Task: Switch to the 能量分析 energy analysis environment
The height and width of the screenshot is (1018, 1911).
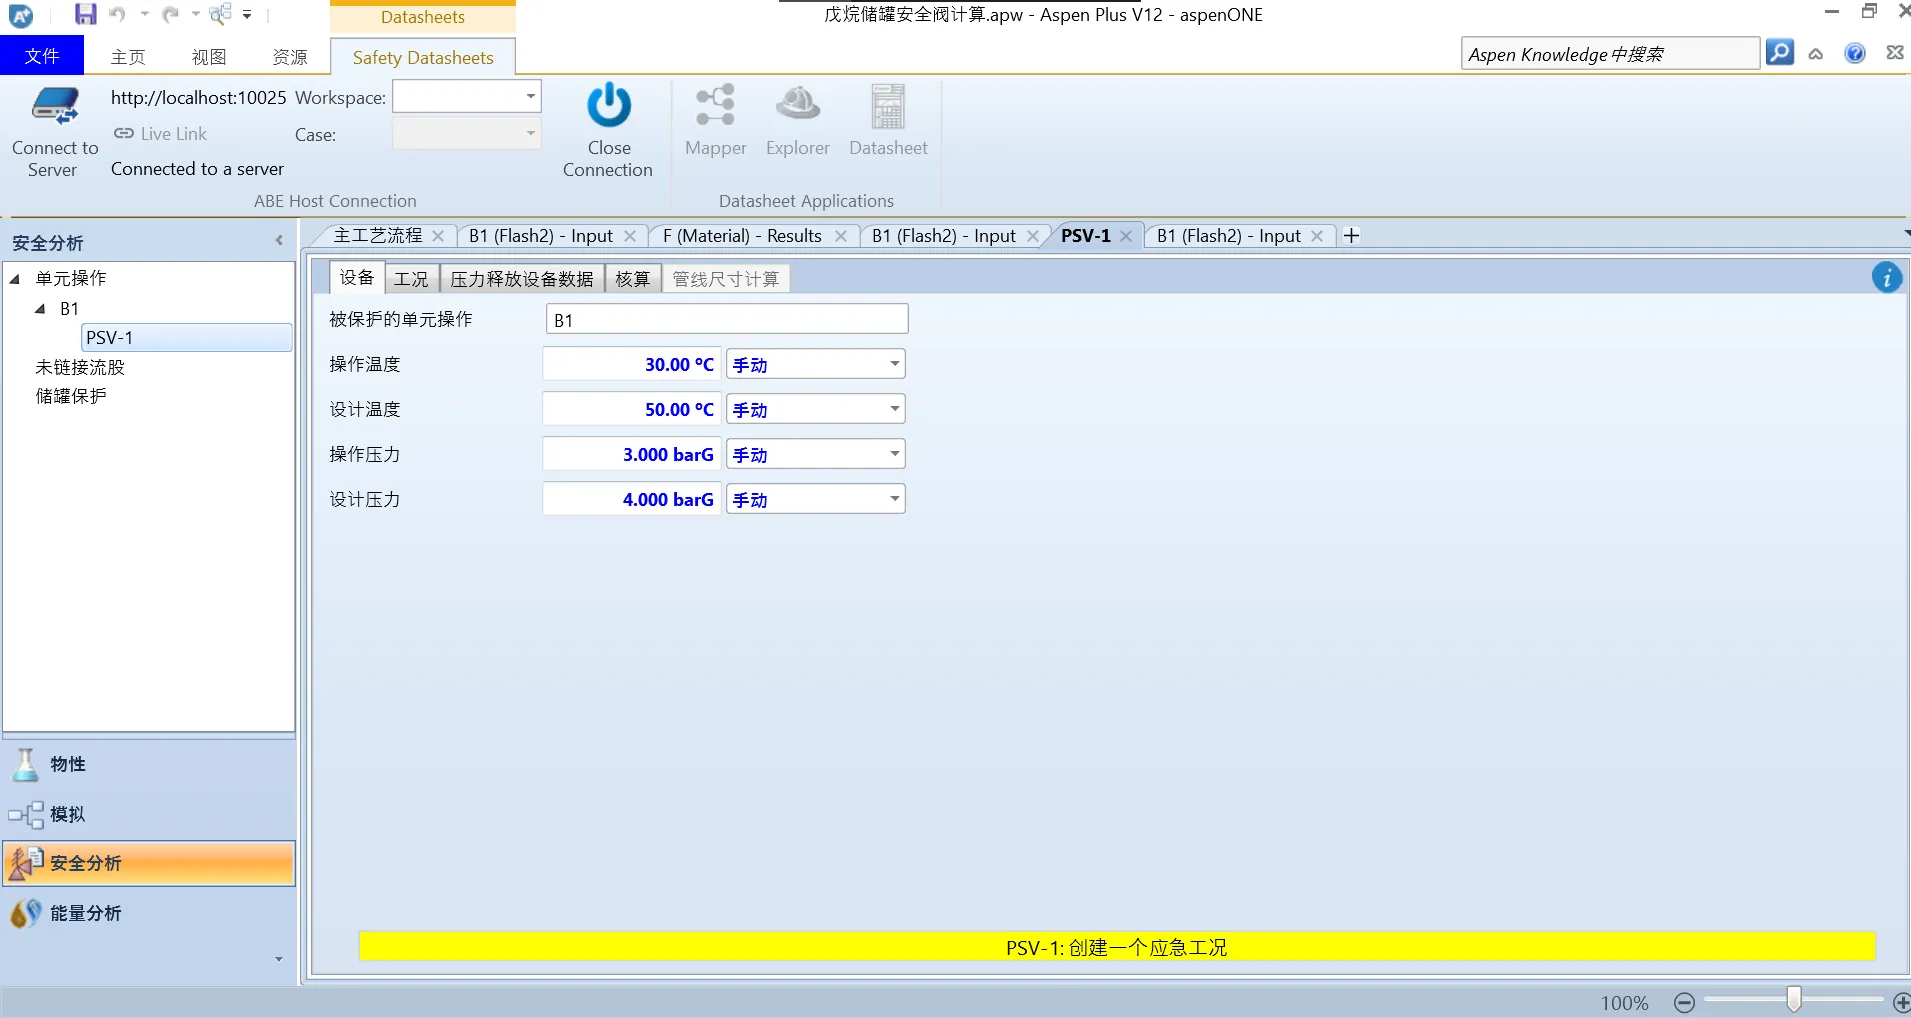Action: (85, 913)
